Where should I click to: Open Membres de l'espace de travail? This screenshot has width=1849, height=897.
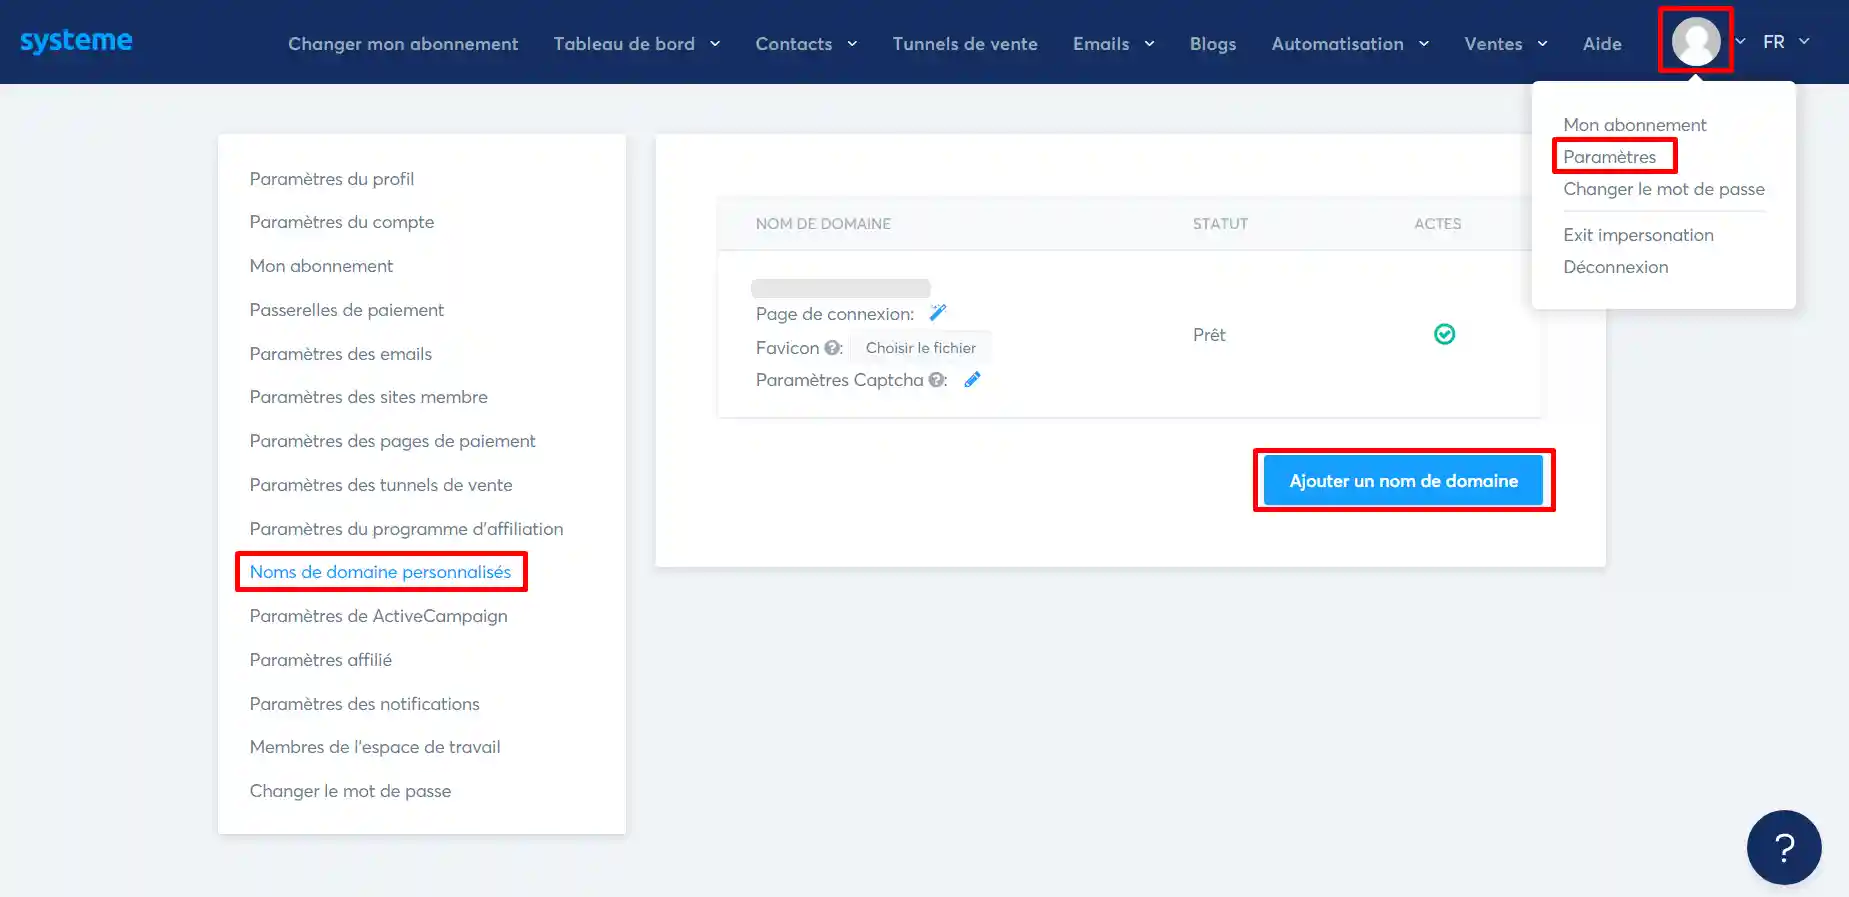pyautogui.click(x=375, y=747)
